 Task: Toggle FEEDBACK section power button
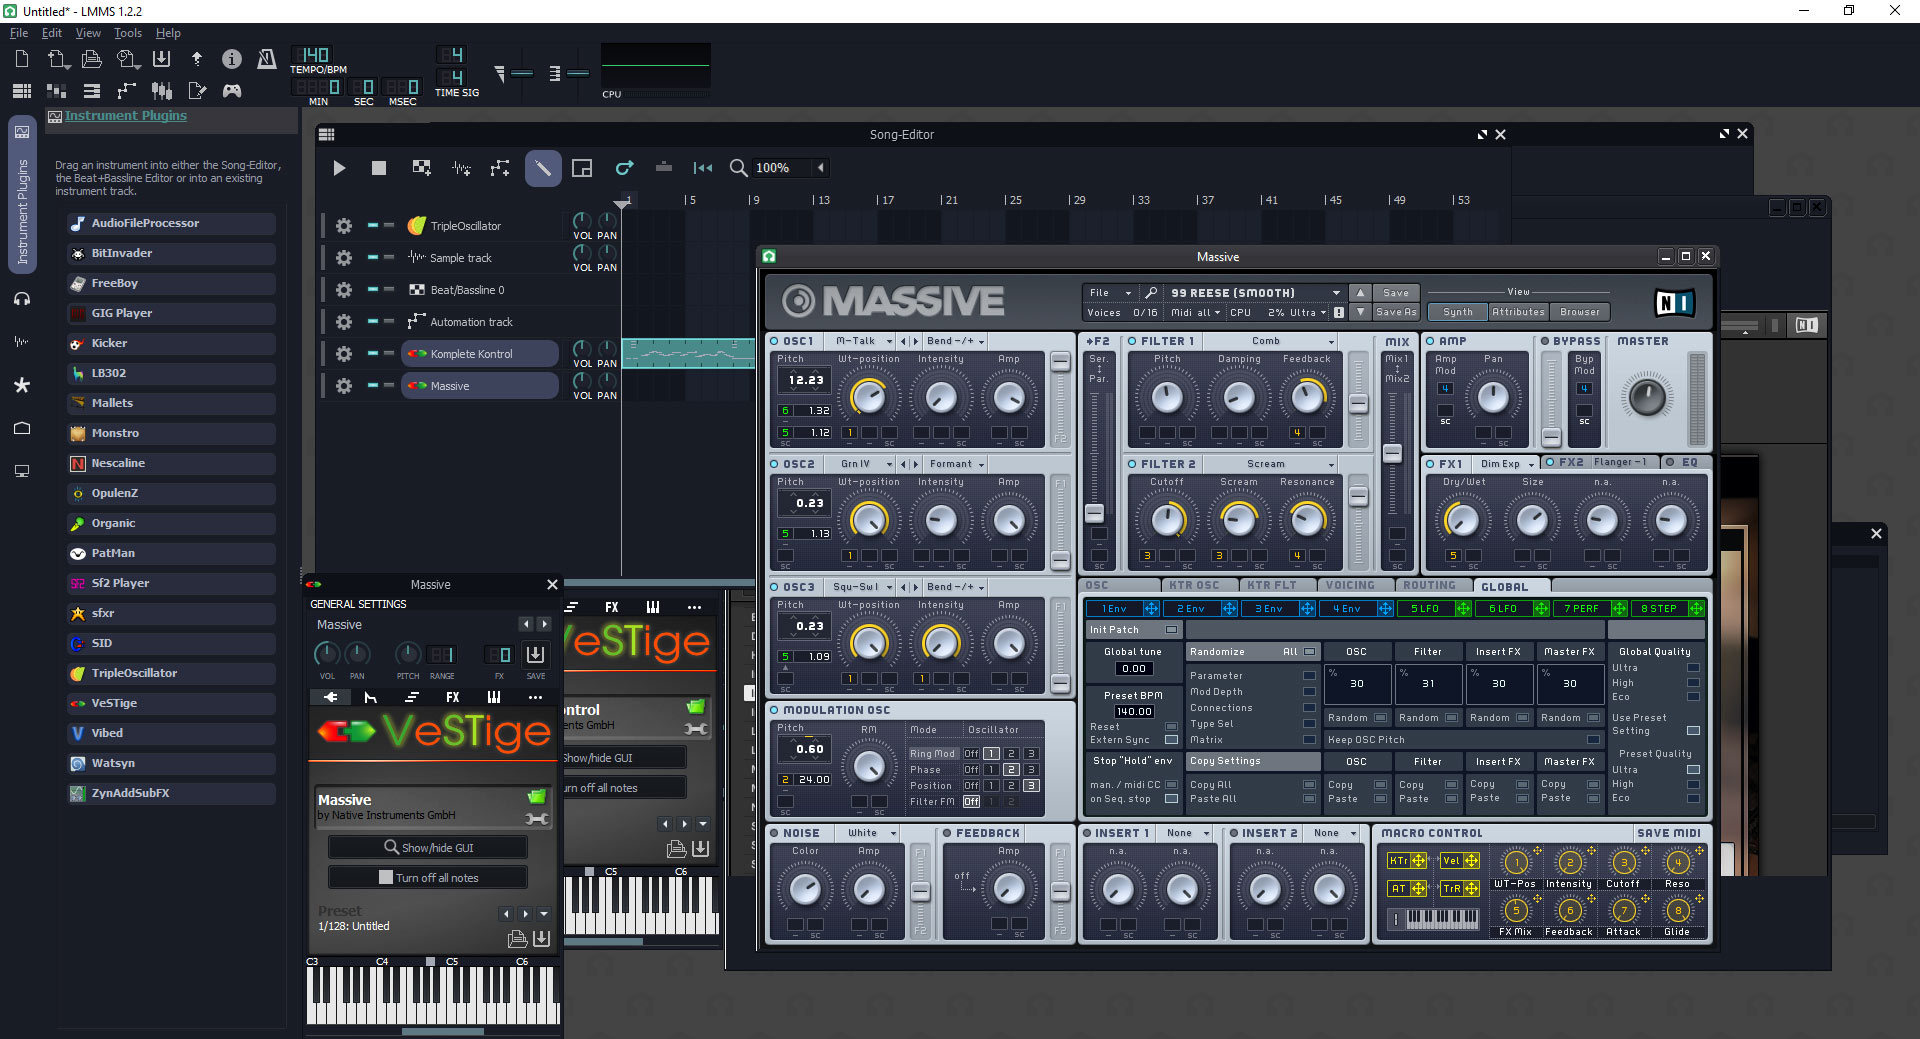948,833
